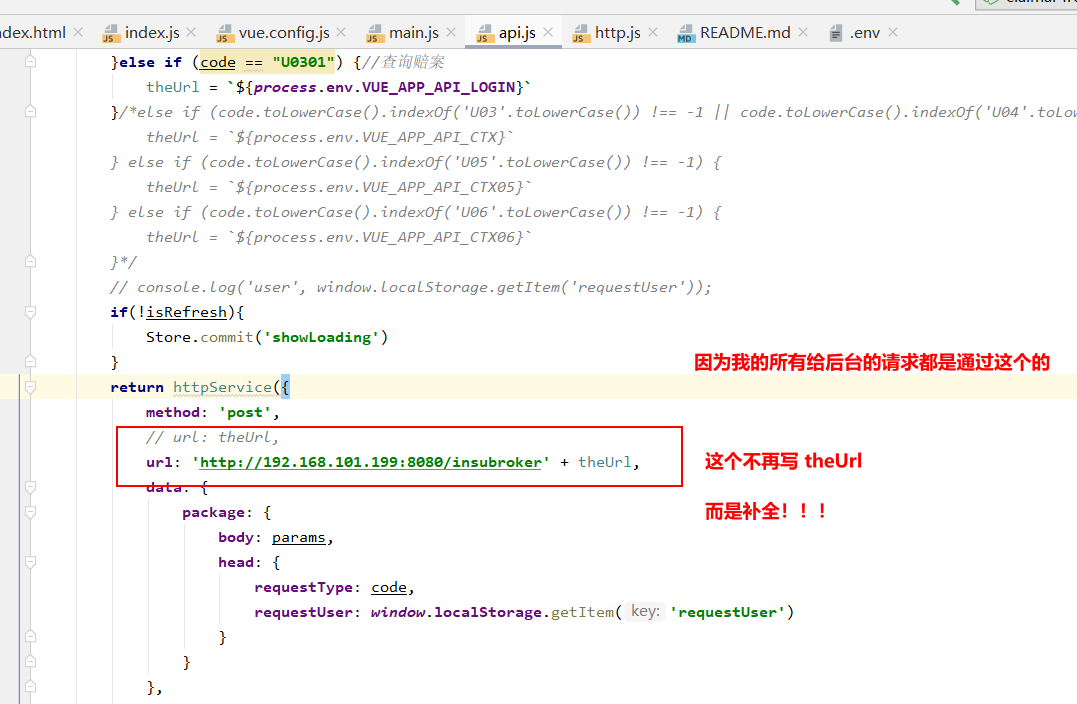
Task: Click the JS file icon on vue.config.js tab
Action: tap(225, 33)
